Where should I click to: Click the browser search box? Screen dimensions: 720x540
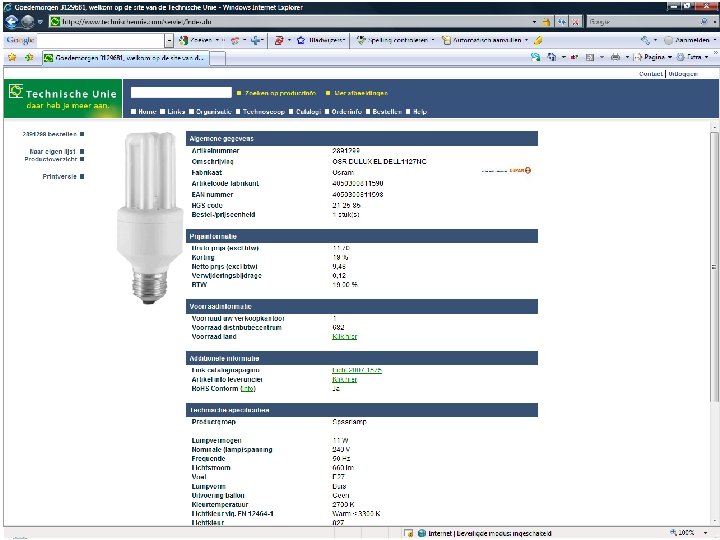643,22
